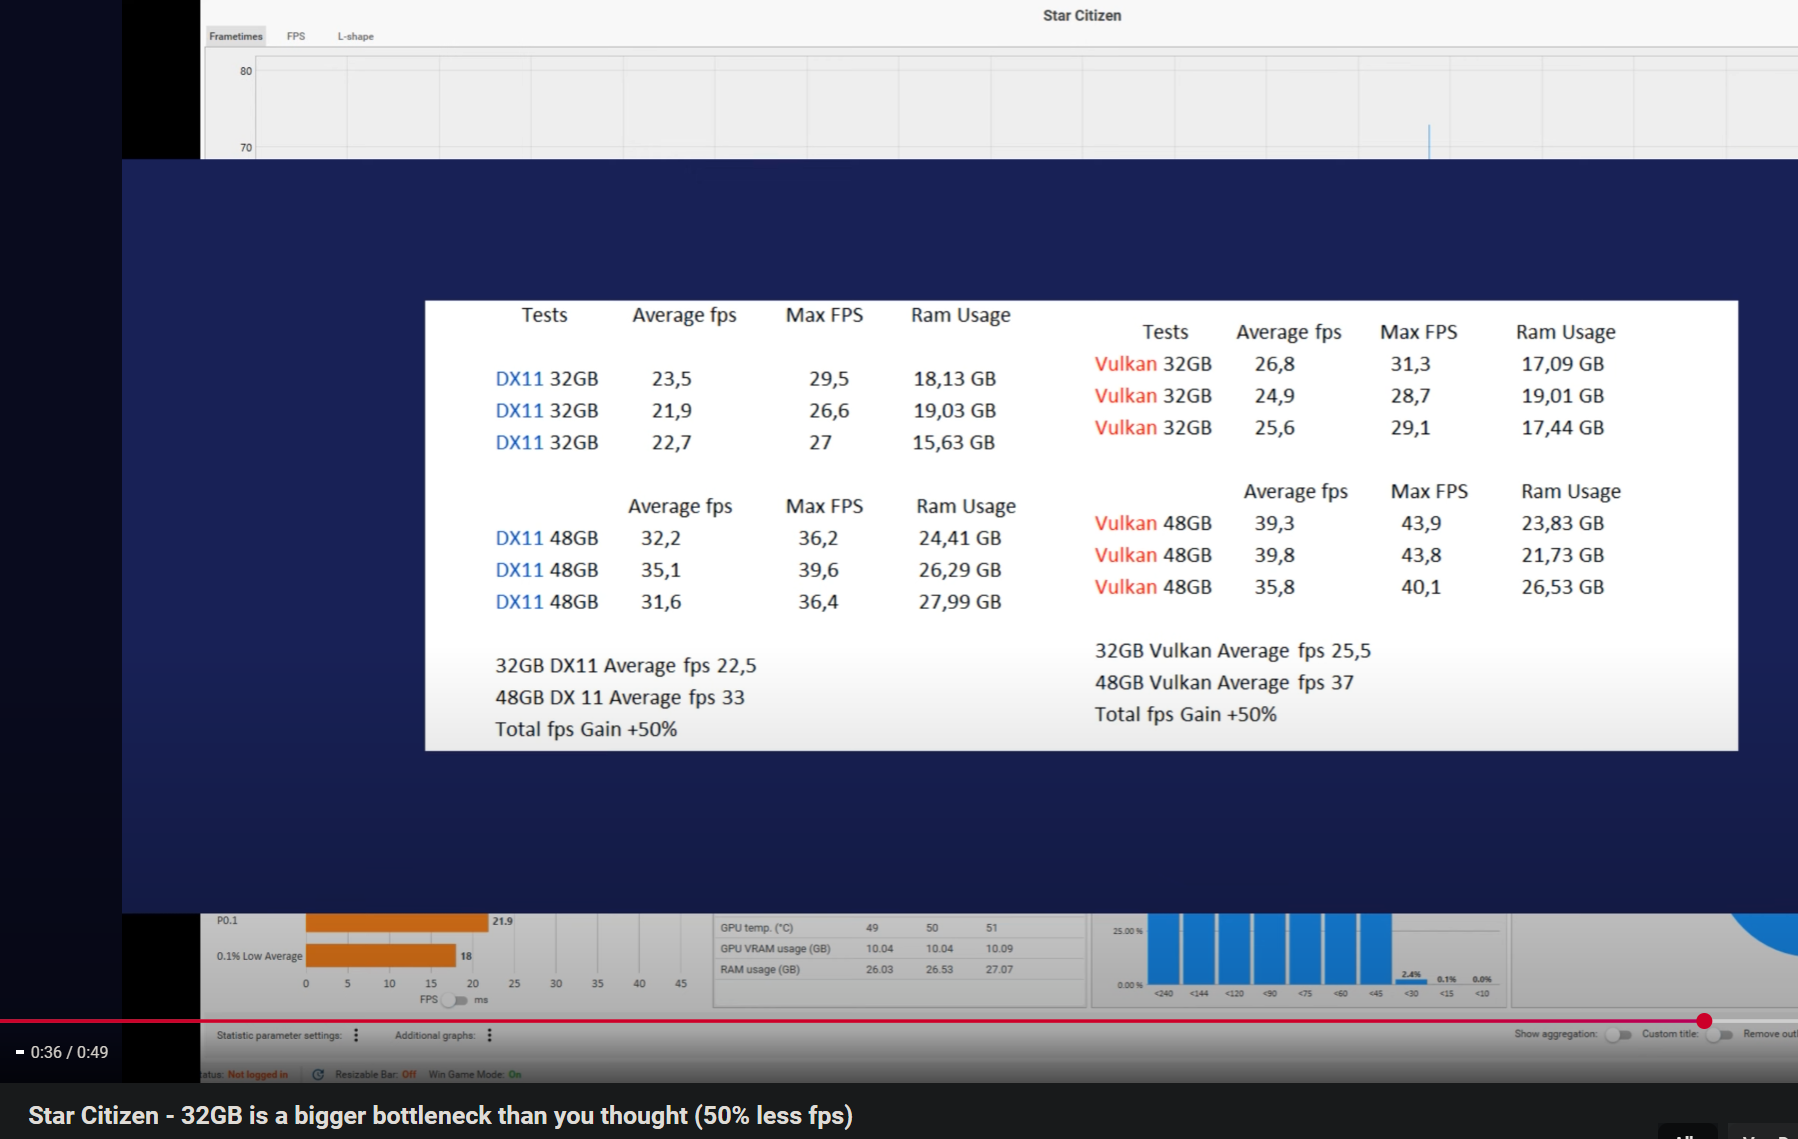1798x1139 pixels.
Task: Switch to the Frametimes tab
Action: (x=236, y=36)
